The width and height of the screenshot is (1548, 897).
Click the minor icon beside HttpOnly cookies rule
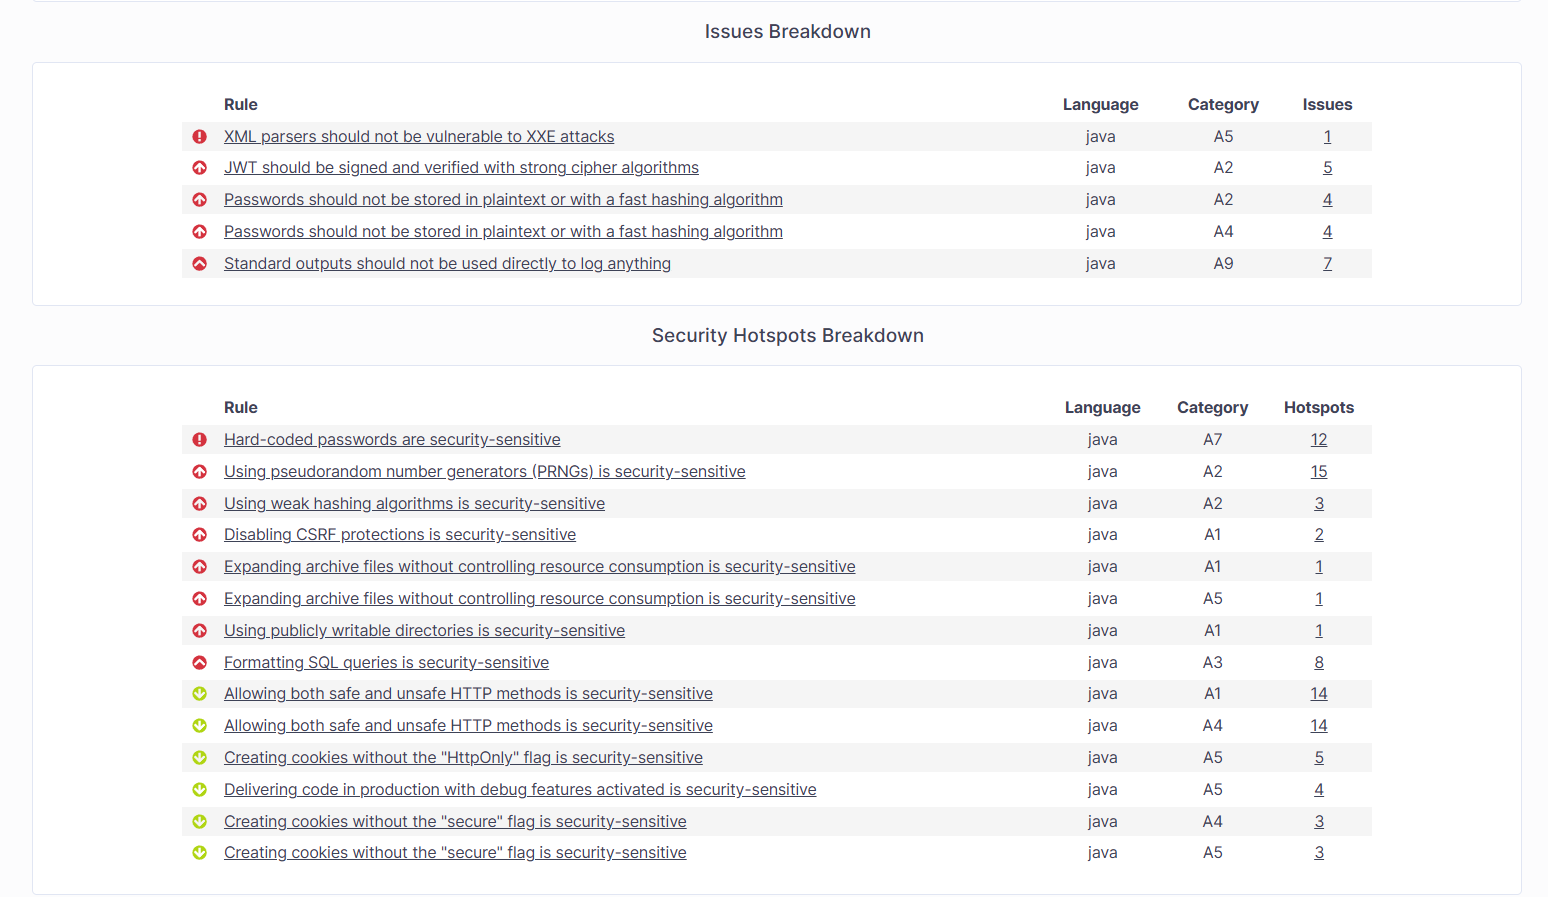200,758
